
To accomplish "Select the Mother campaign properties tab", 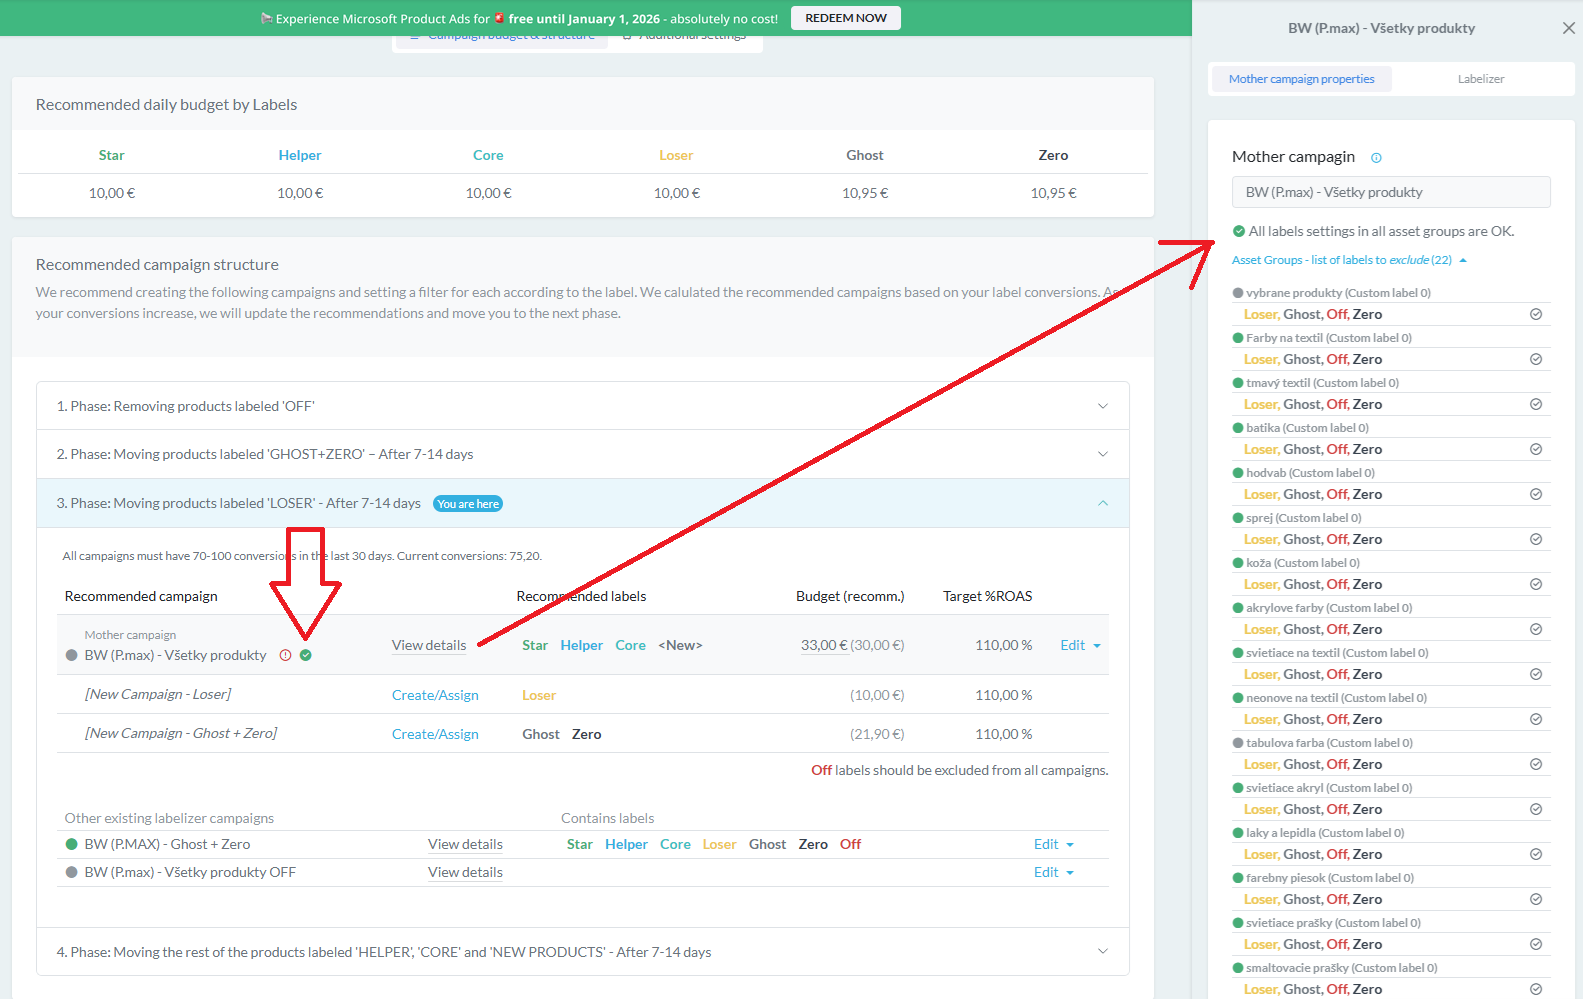I will [x=1301, y=79].
